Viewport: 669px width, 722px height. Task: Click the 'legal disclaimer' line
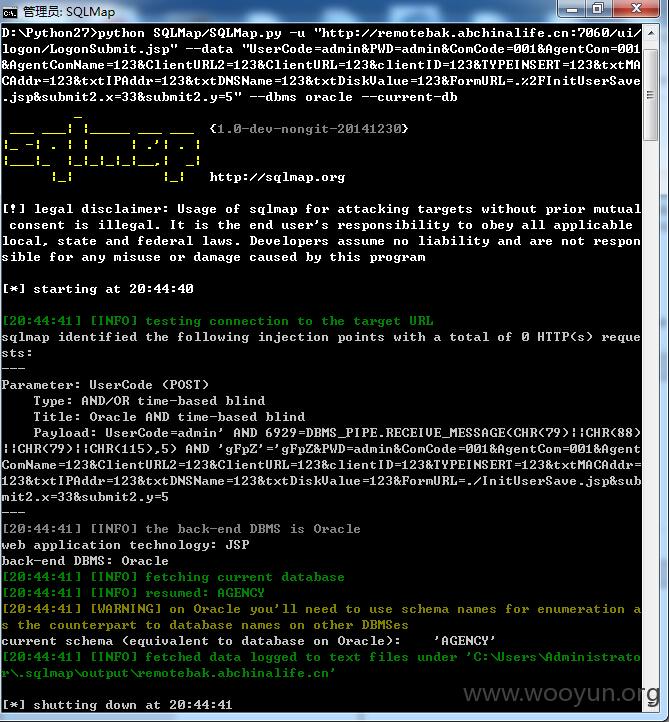tap(321, 209)
